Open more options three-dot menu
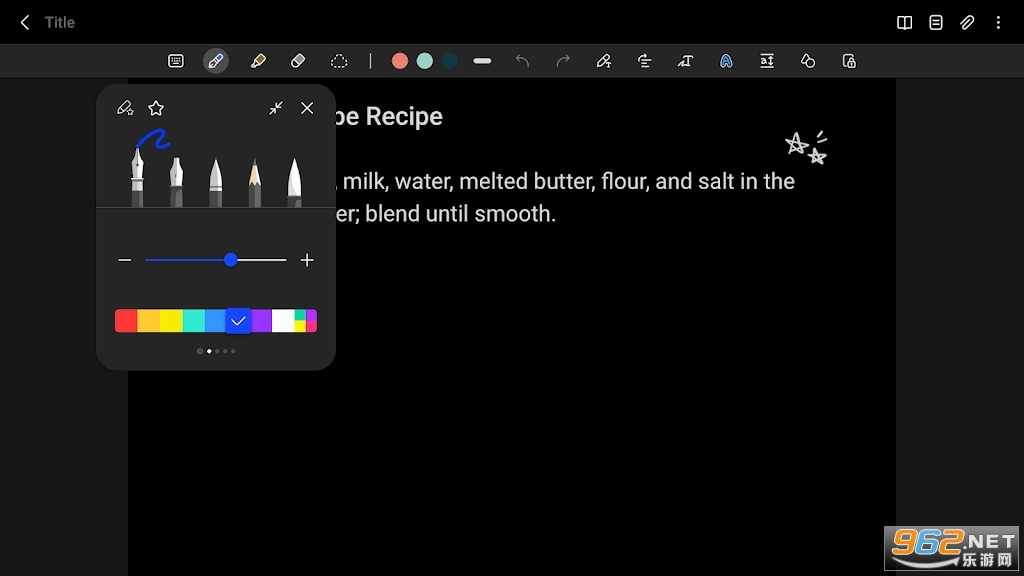Viewport: 1024px width, 576px height. [x=999, y=22]
